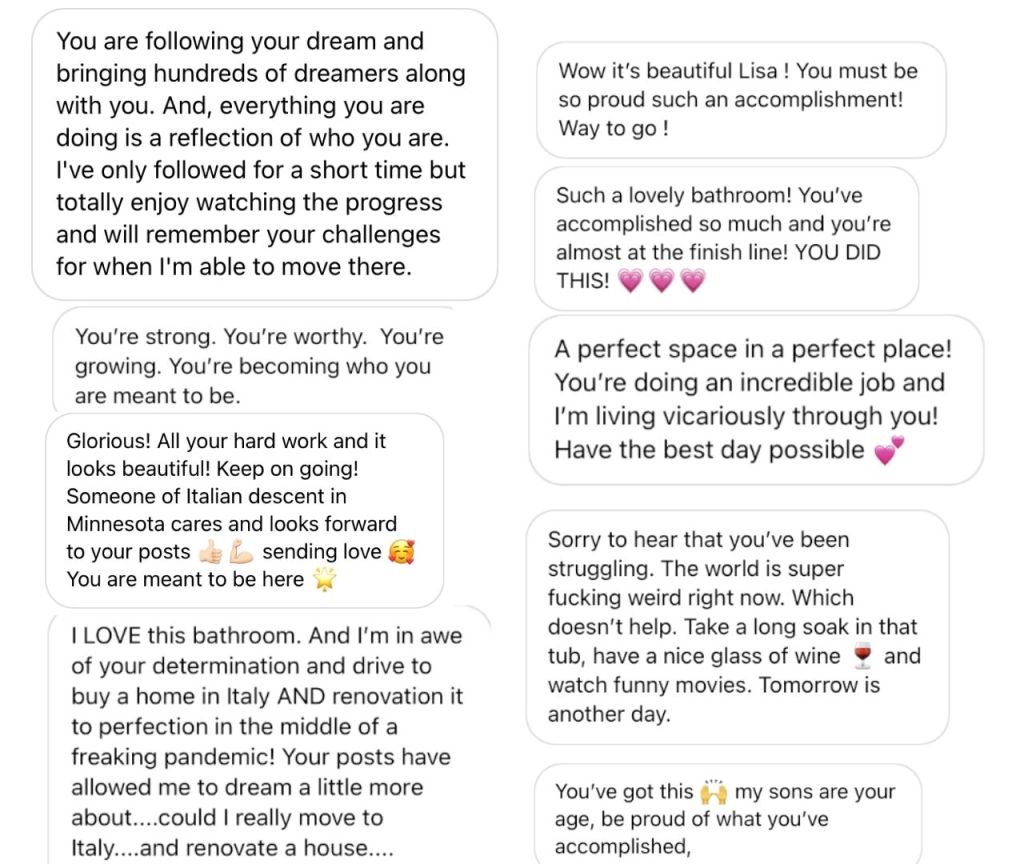Click the thumbs up emoji
Screen dimensions: 1024x864
pos(210,552)
